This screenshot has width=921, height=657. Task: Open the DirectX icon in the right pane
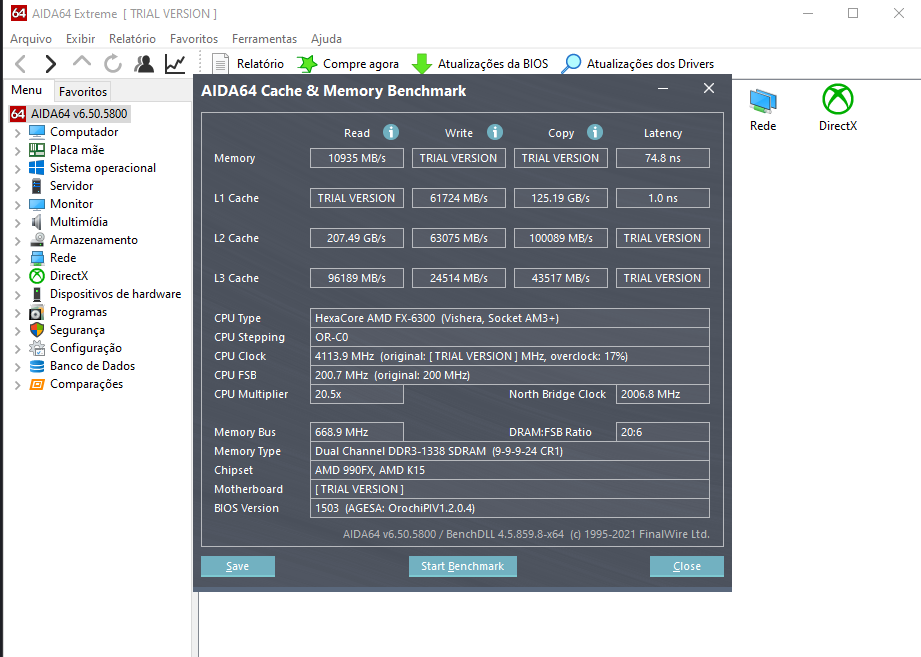[x=838, y=99]
